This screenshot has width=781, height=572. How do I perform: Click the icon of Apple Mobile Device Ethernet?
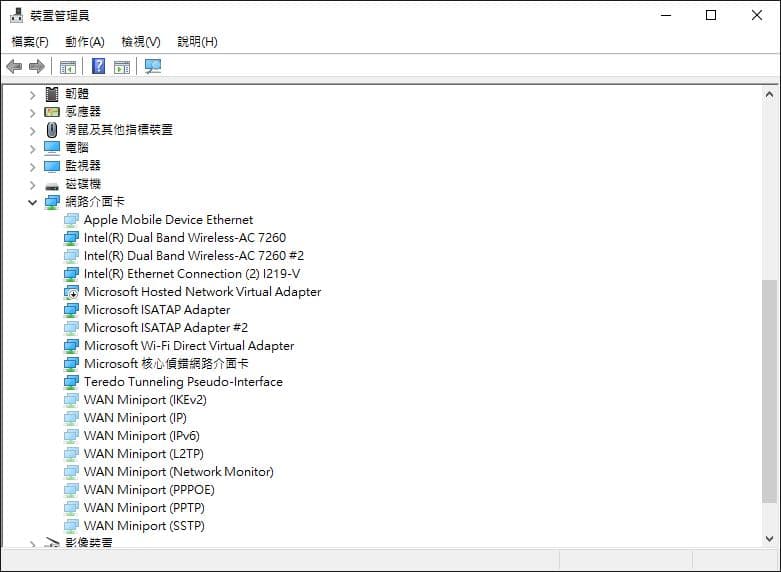71,220
